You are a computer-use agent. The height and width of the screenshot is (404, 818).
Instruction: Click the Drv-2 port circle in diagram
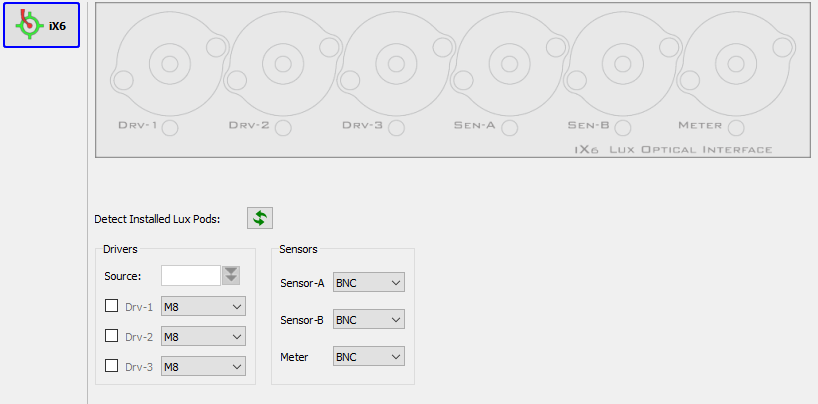point(283,127)
